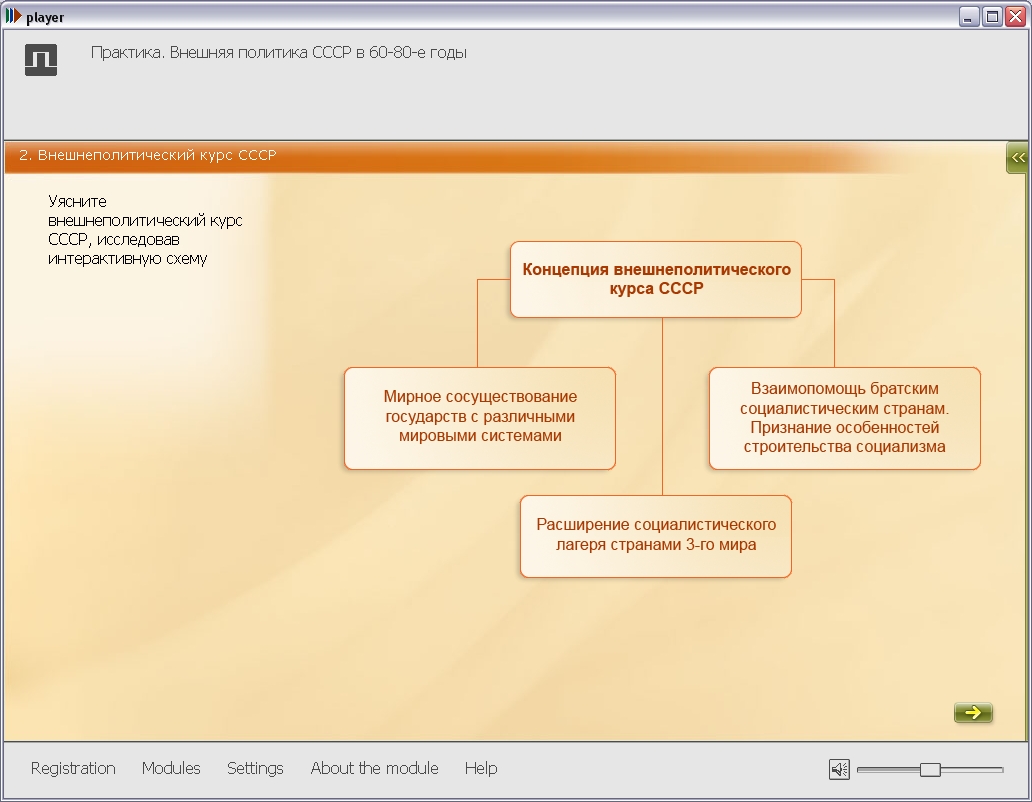Go to next slide with green arrow

pyautogui.click(x=973, y=712)
